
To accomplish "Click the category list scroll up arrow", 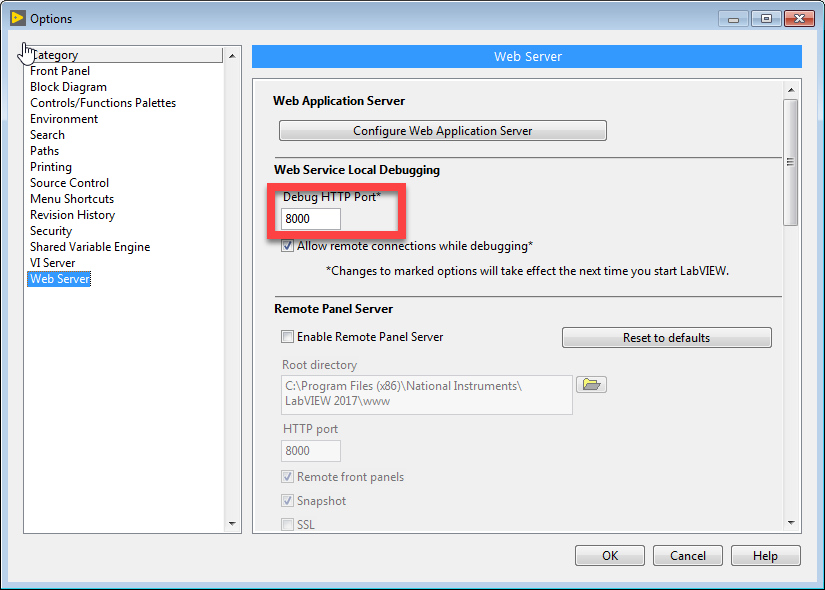I will [233, 56].
